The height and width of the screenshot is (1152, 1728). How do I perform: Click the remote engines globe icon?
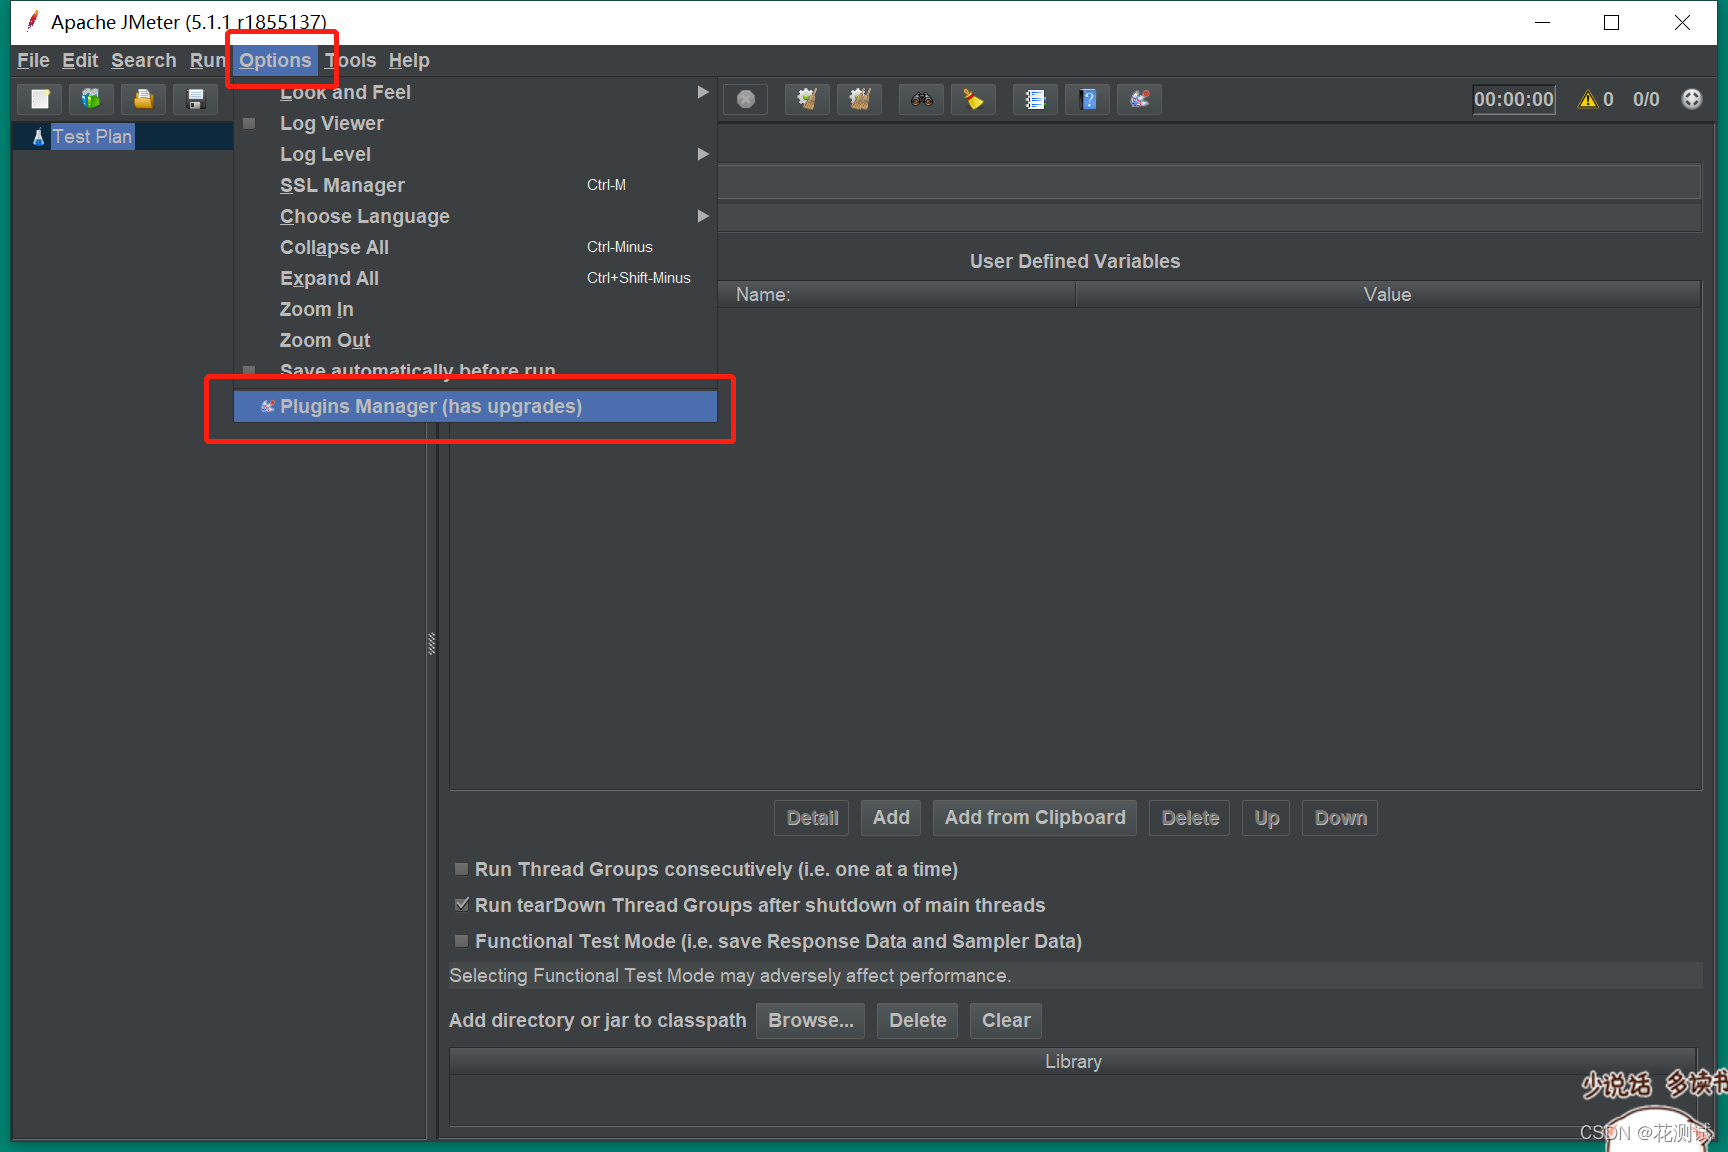(x=1691, y=99)
